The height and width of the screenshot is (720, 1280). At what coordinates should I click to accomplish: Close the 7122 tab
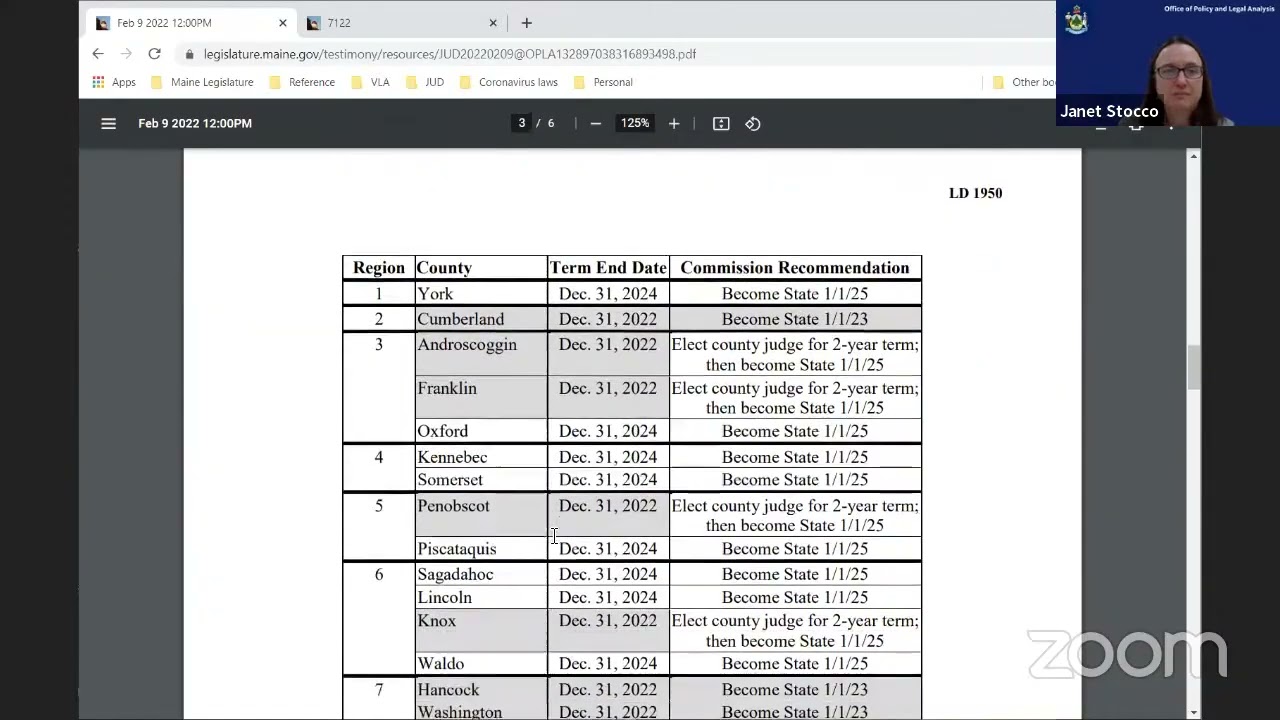492,23
